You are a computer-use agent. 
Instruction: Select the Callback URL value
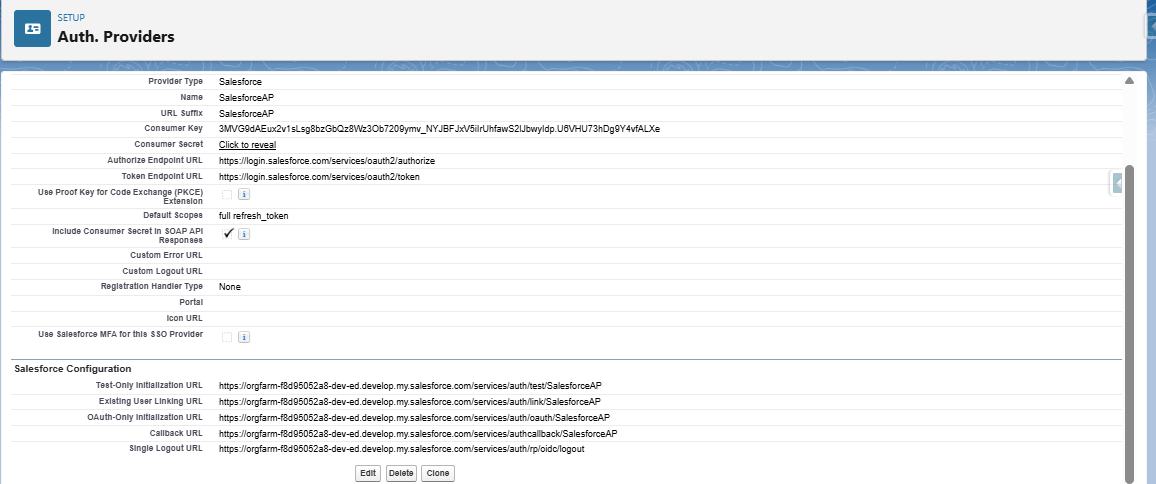click(418, 434)
